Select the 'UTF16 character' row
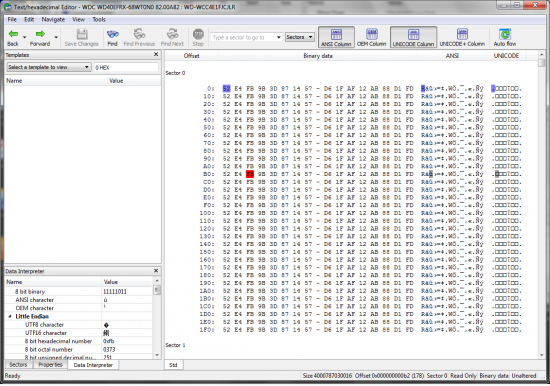Viewport: 550px width, 386px height. coord(79,333)
